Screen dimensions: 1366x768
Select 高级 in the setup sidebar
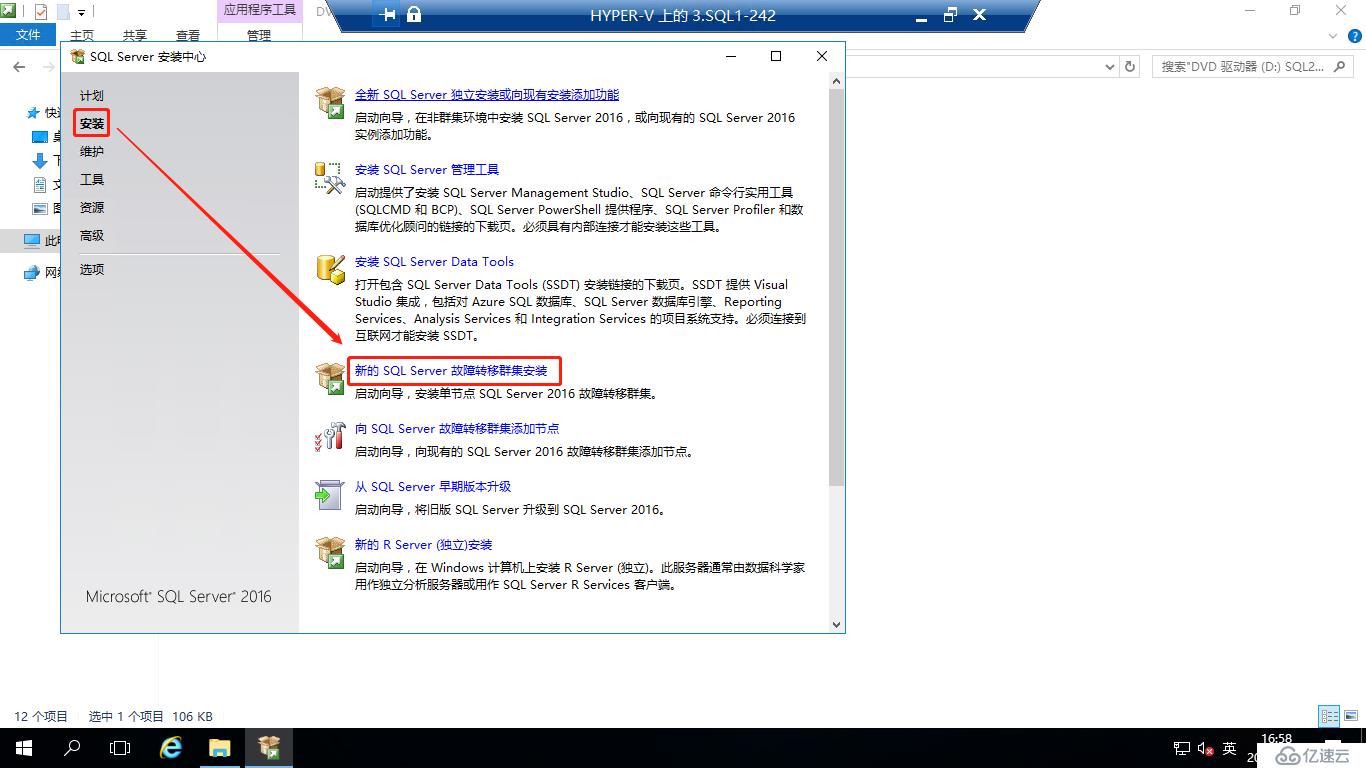pyautogui.click(x=92, y=236)
